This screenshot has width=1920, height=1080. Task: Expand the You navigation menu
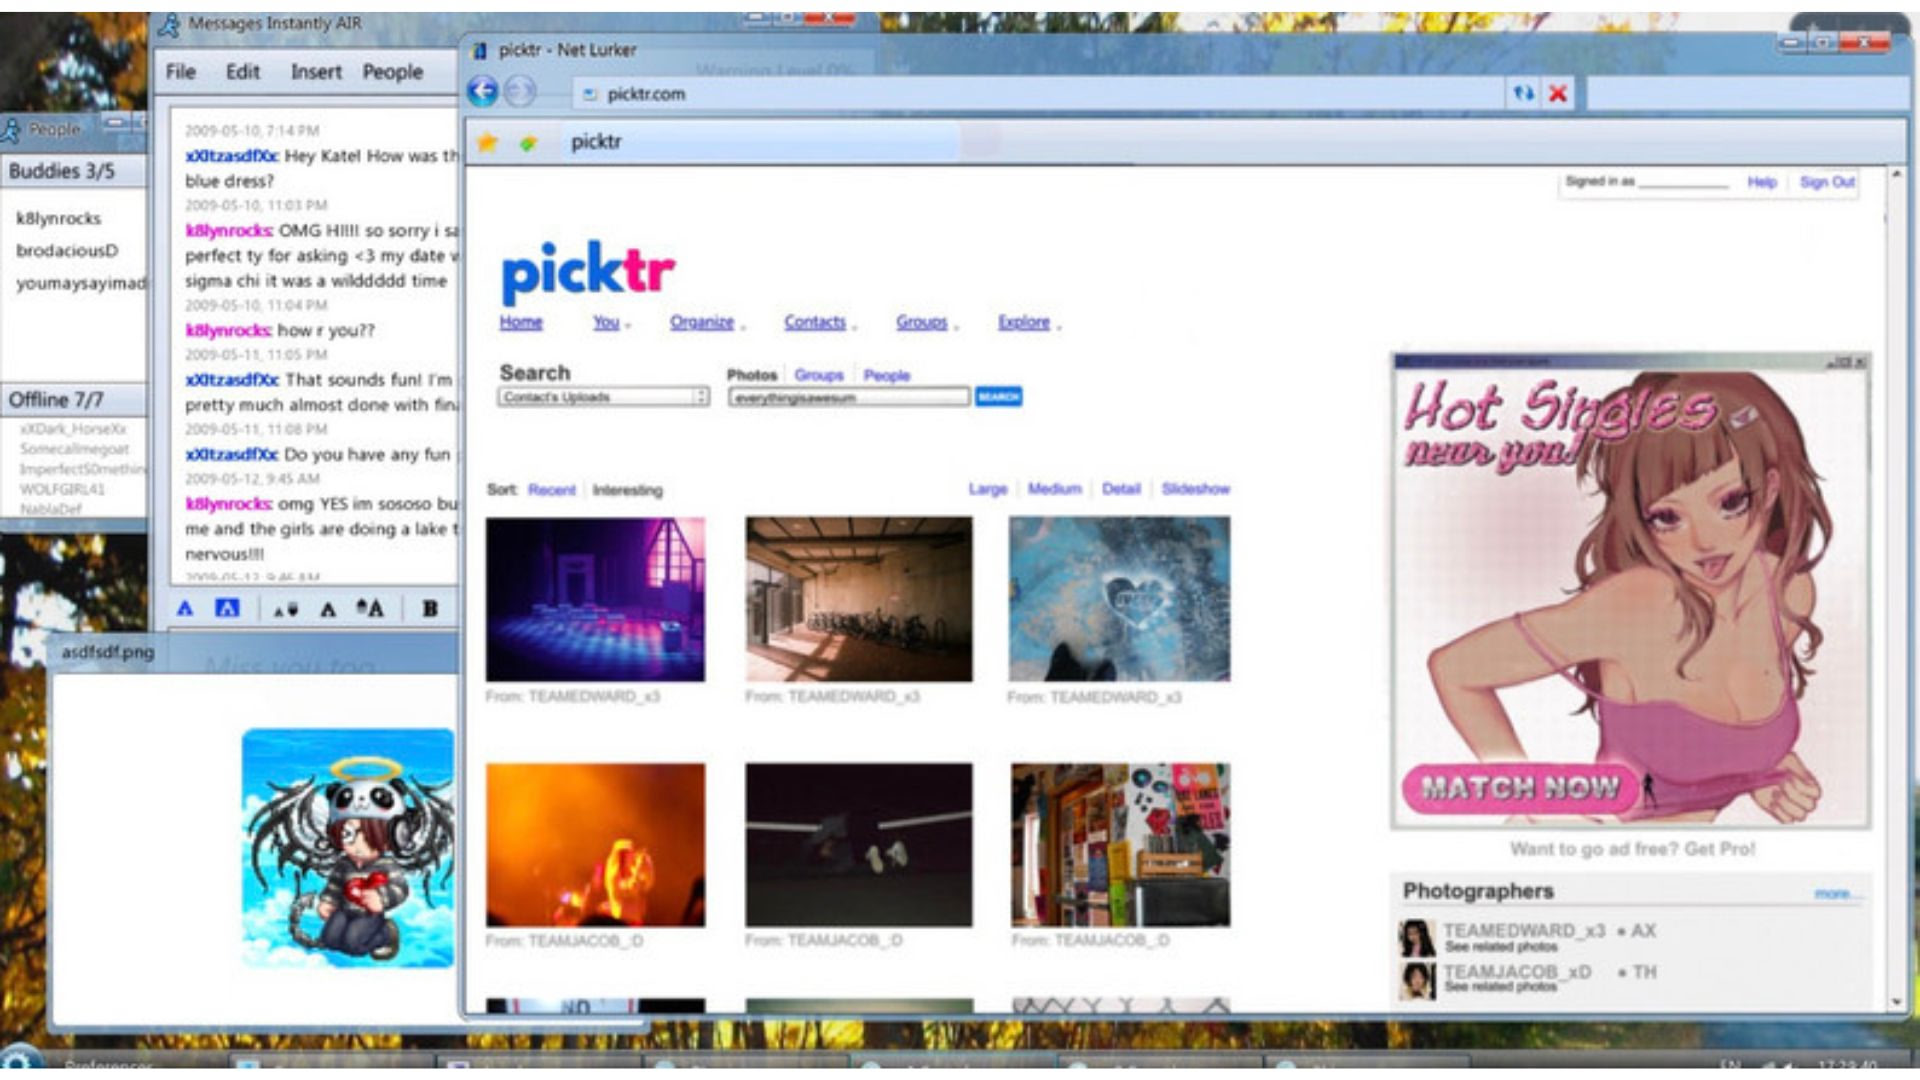click(x=610, y=322)
